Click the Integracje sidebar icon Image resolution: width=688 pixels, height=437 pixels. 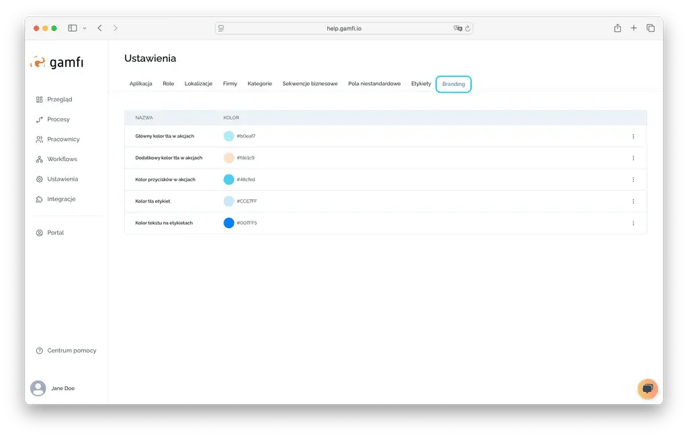[39, 199]
